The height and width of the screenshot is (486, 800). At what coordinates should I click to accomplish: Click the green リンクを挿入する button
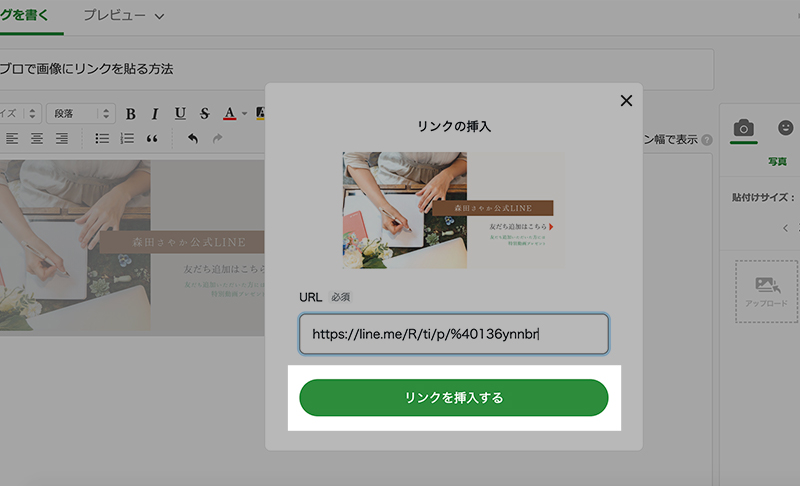click(x=454, y=397)
